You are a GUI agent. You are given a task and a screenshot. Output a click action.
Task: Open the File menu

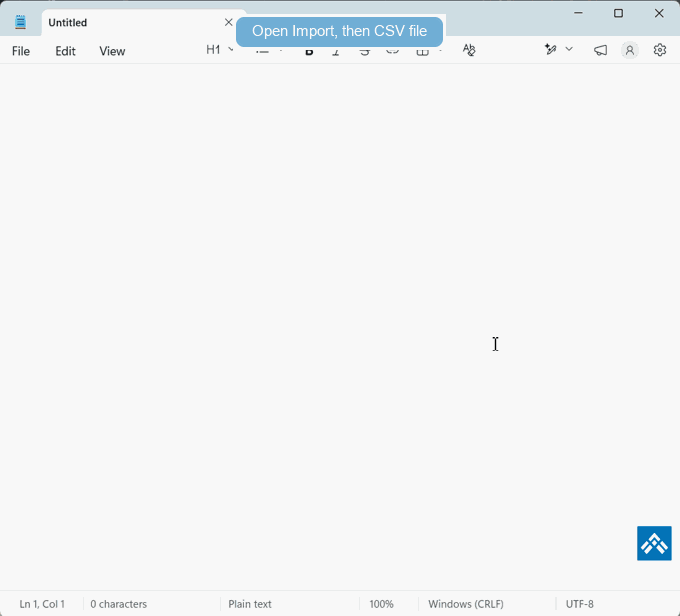[21, 51]
